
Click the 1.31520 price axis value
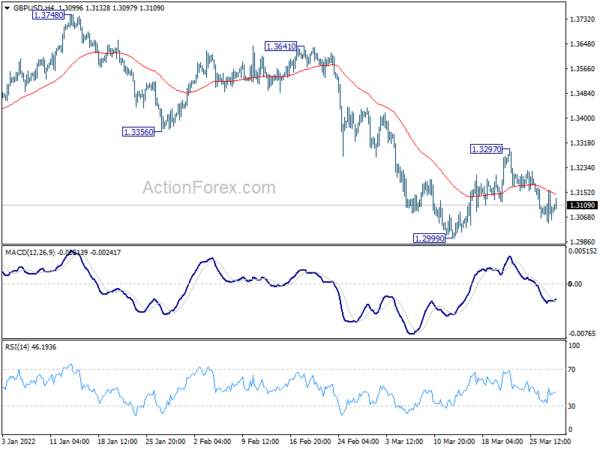tap(582, 192)
